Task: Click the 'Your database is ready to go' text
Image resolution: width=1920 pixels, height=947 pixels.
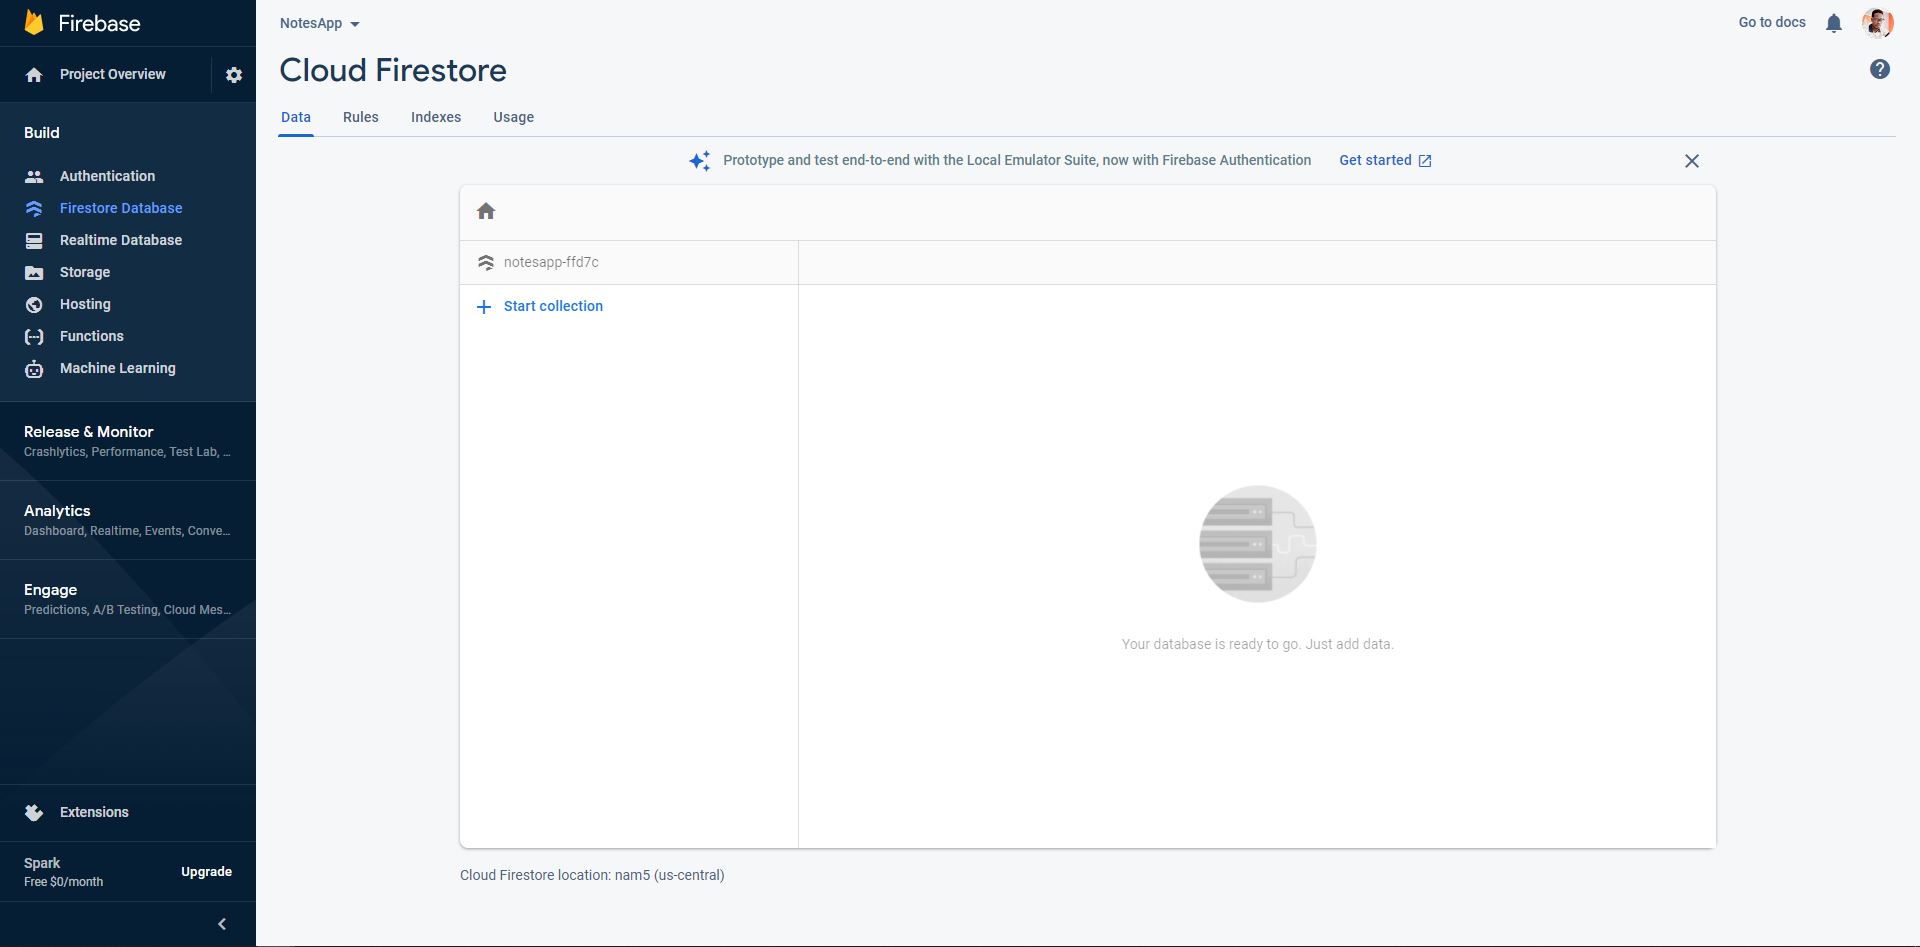Action: [1257, 644]
